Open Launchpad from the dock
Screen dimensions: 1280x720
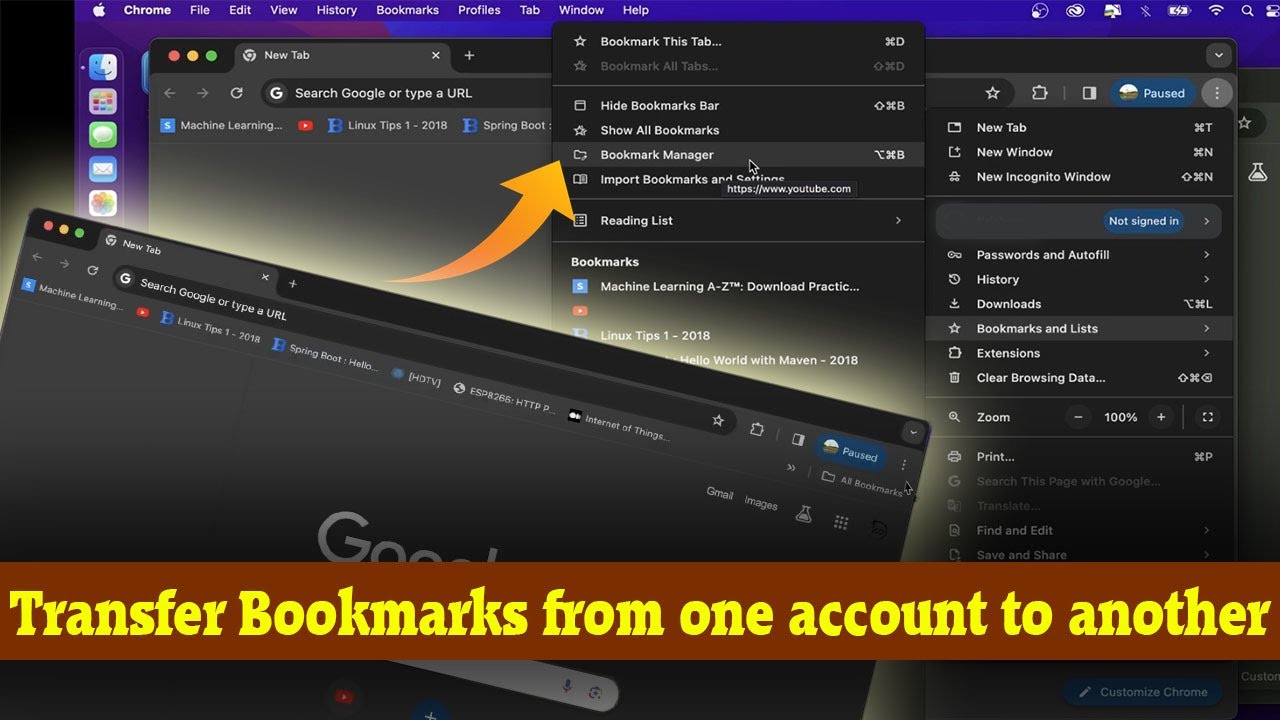click(102, 101)
